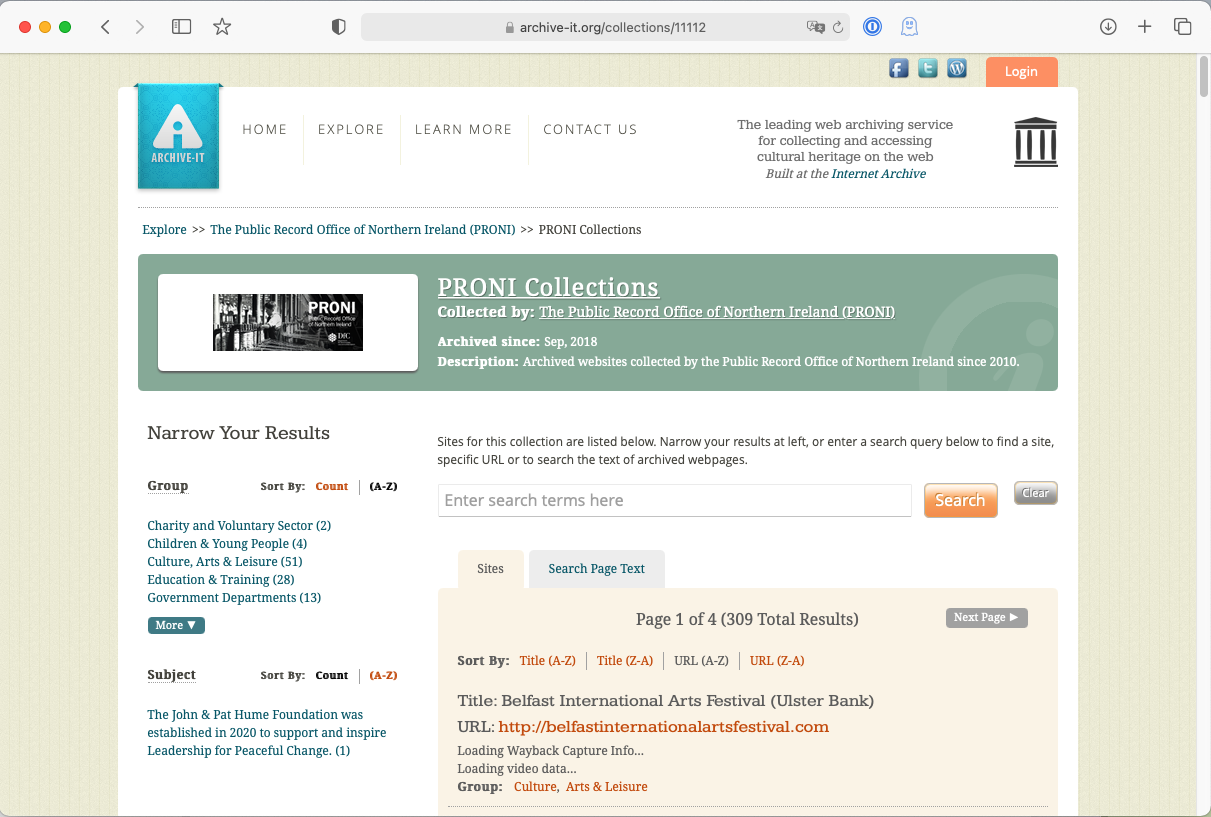
Task: Sort Subject by Count
Action: click(332, 676)
